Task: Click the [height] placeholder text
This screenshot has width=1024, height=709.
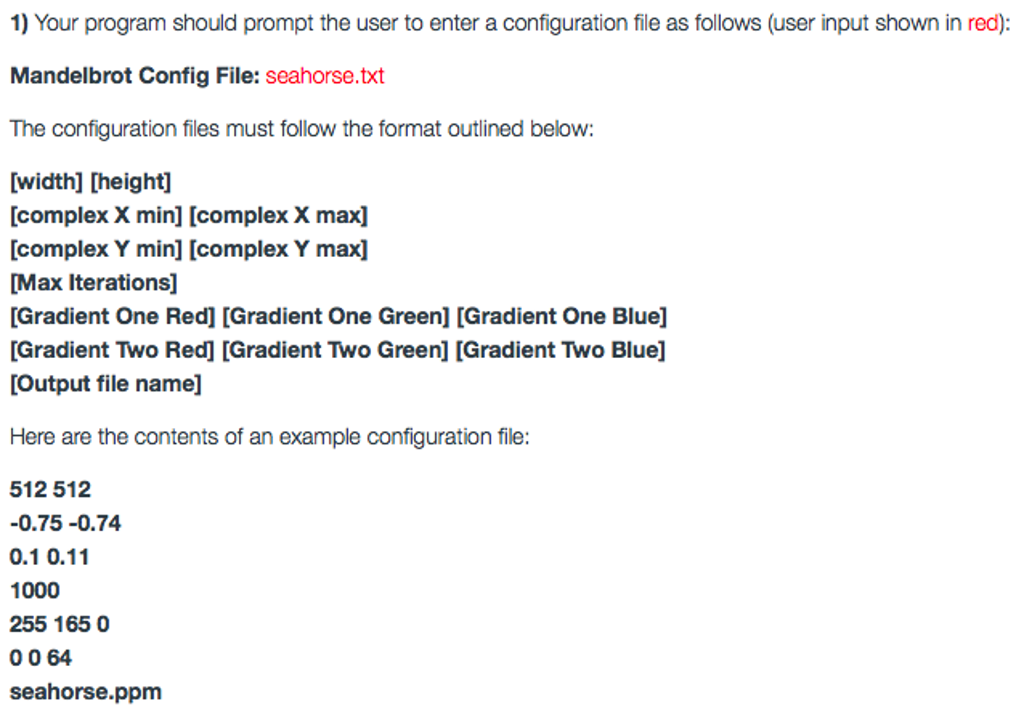Action: 131,181
